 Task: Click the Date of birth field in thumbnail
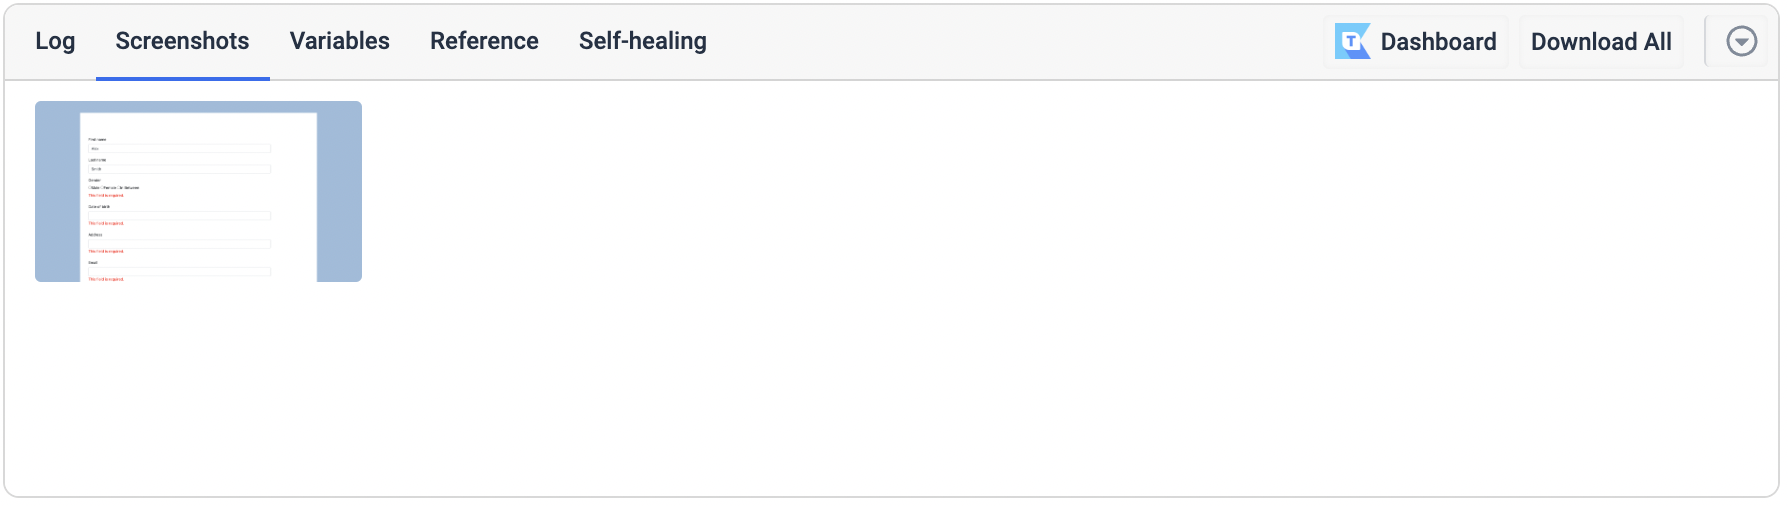pyautogui.click(x=180, y=215)
